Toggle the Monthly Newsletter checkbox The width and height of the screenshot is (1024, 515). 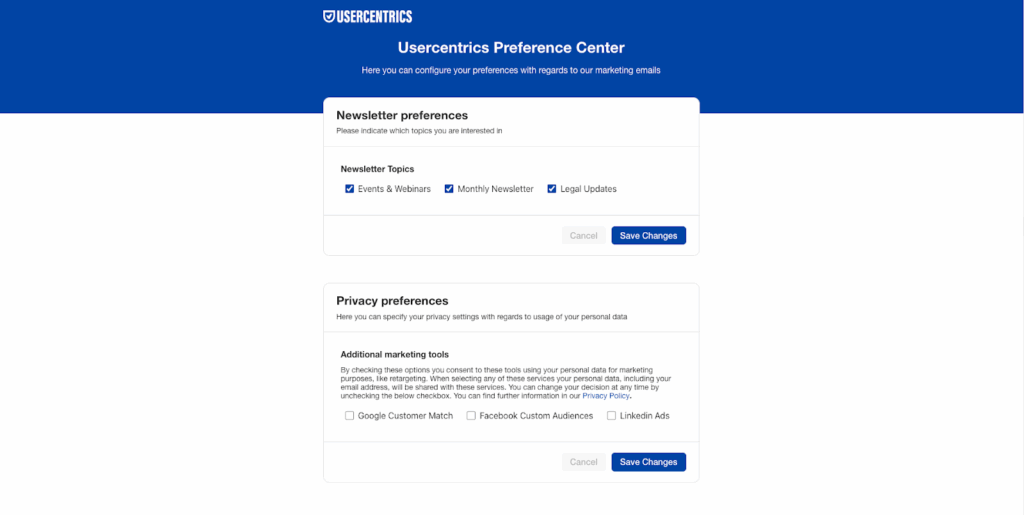tap(450, 189)
